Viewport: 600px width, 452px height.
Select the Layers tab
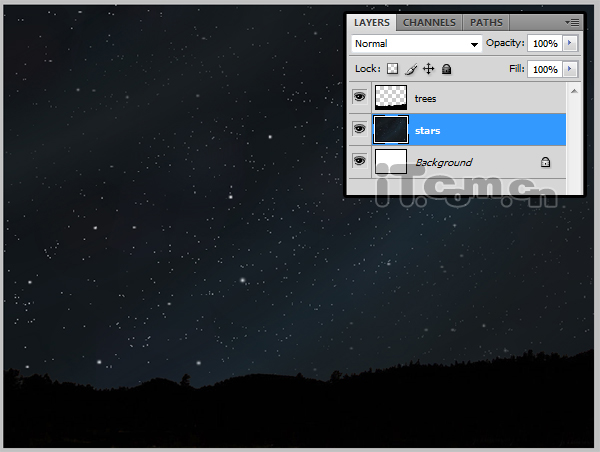pos(372,22)
